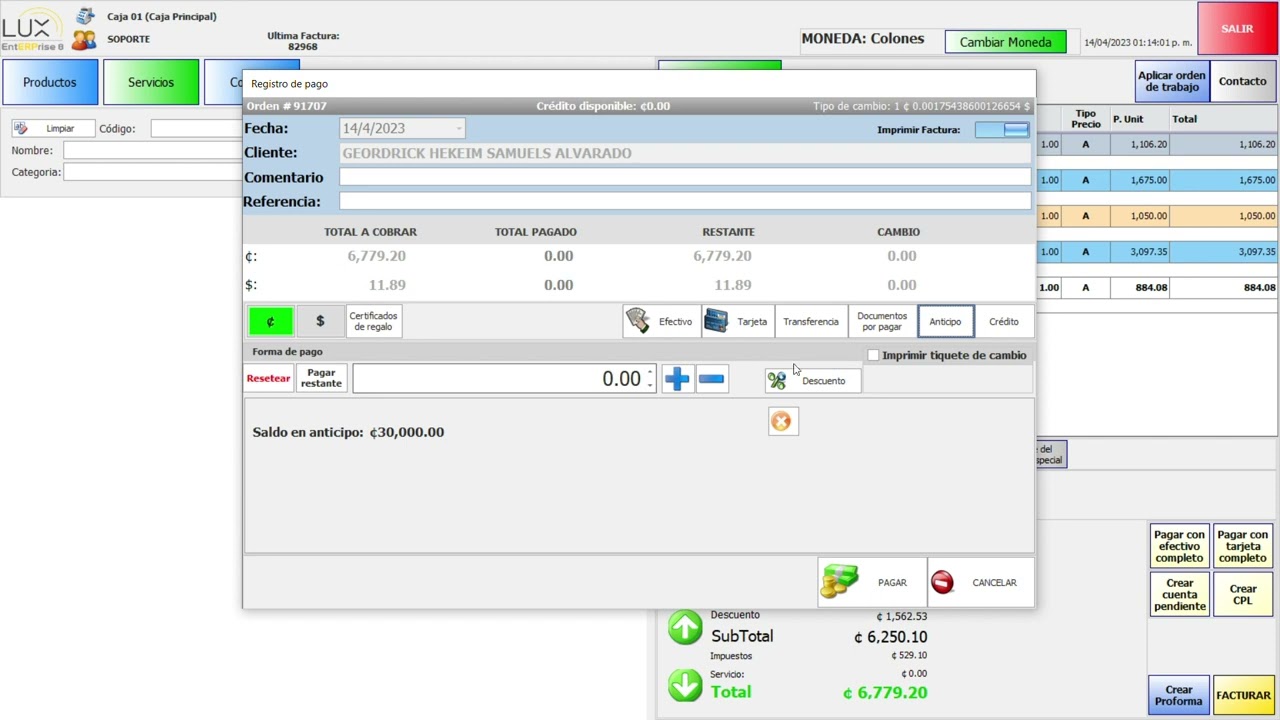Click the Cliente name field
1280x720 pixels.
click(685, 153)
